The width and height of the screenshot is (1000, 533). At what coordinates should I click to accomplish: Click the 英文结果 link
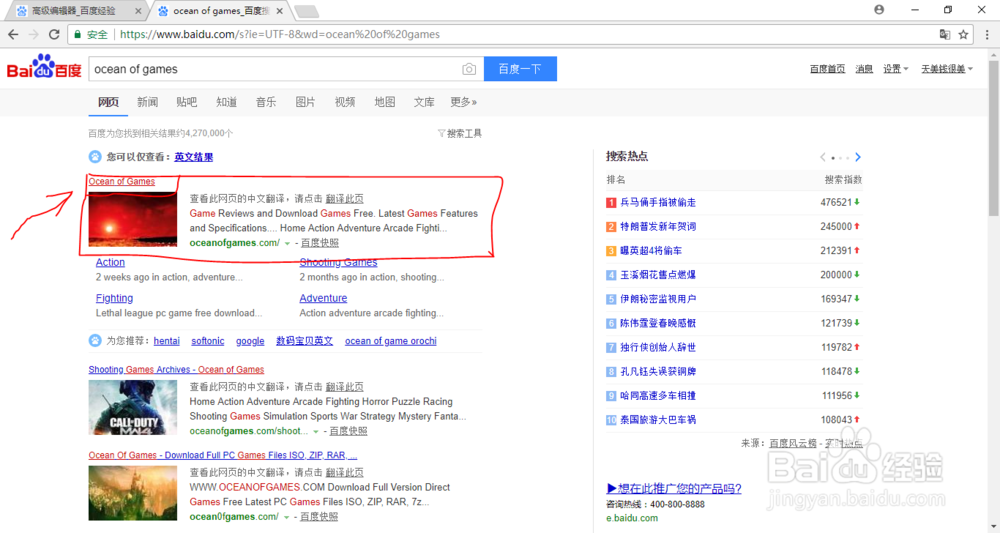click(194, 157)
